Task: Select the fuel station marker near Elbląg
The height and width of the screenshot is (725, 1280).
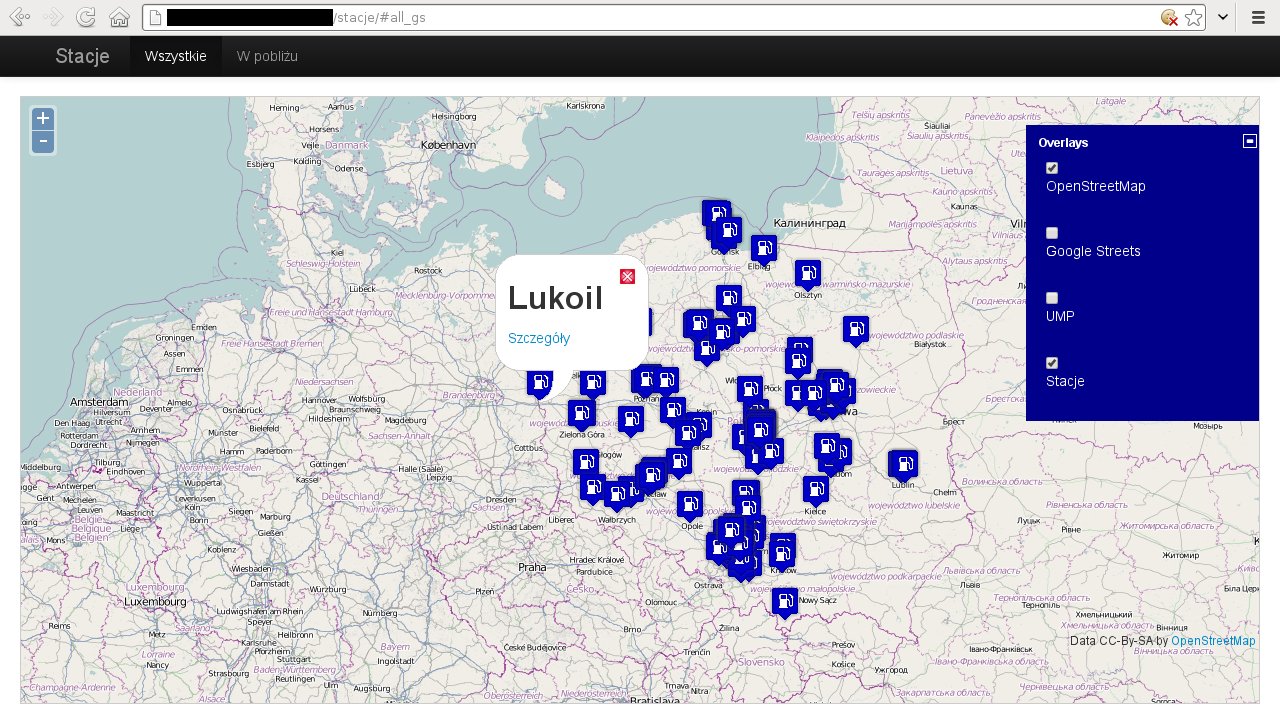Action: 764,249
